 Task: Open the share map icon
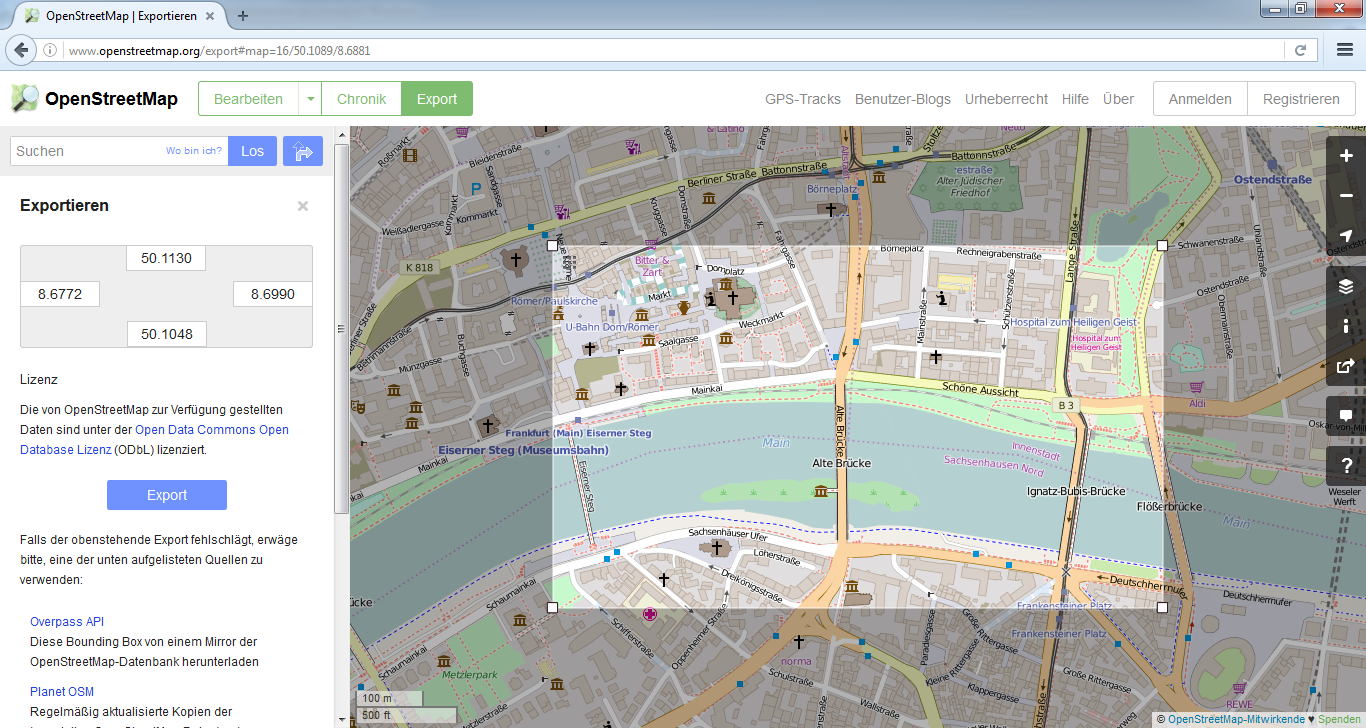point(1346,366)
